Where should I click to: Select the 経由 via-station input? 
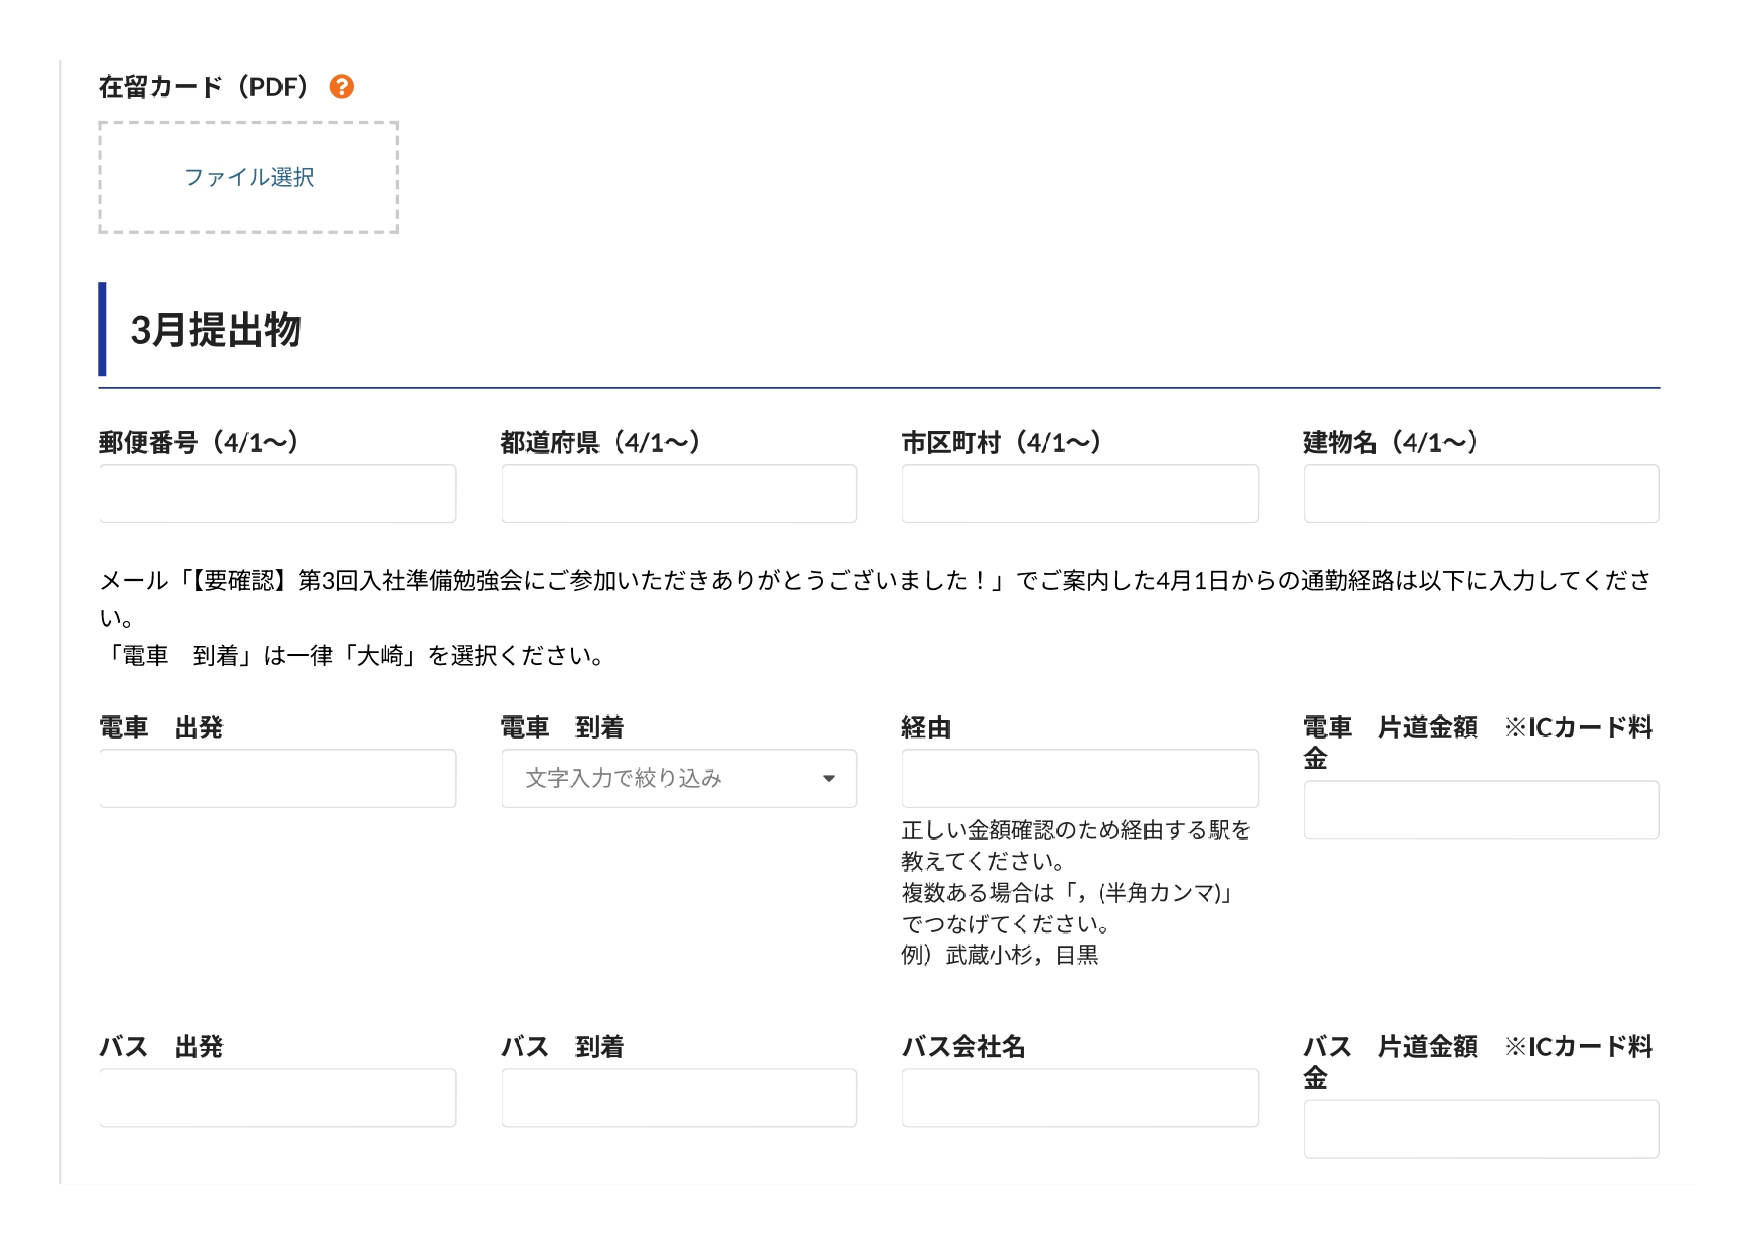(x=1080, y=777)
